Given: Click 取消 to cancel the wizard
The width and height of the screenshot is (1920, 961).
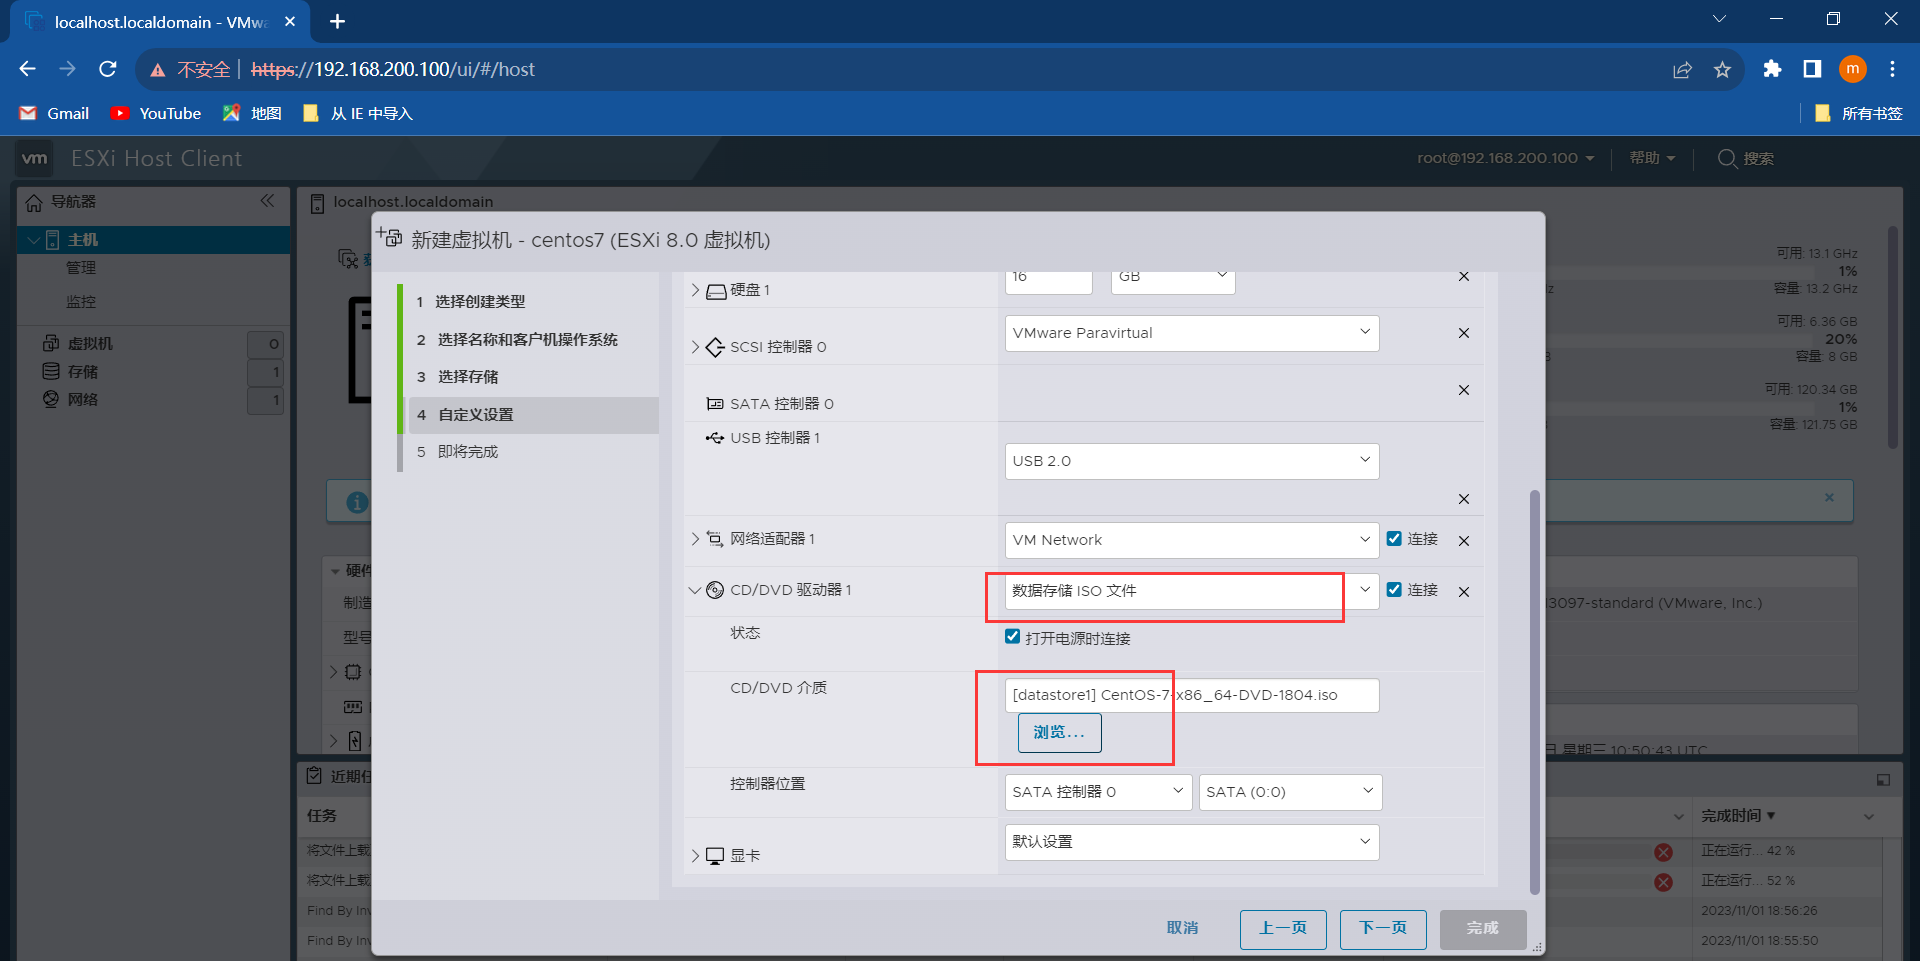Looking at the screenshot, I should coord(1182,928).
